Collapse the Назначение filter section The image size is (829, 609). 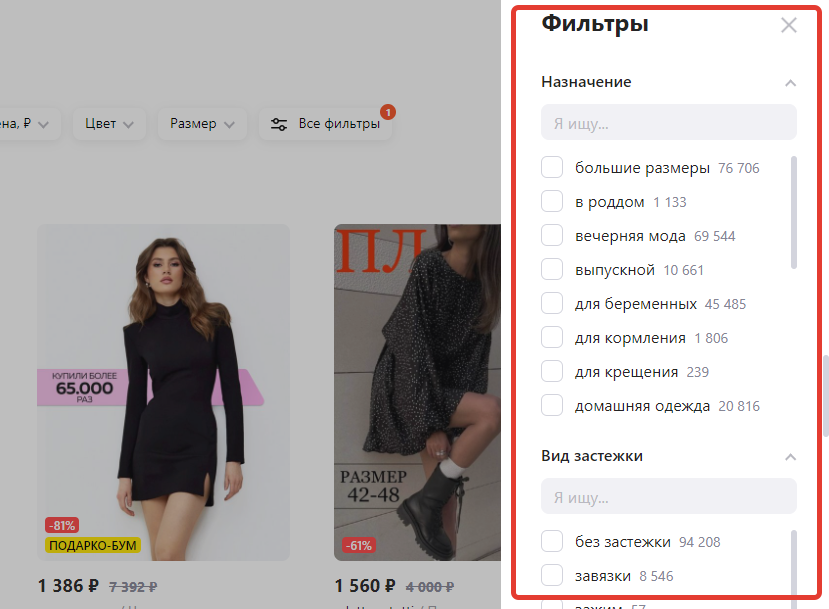point(791,82)
